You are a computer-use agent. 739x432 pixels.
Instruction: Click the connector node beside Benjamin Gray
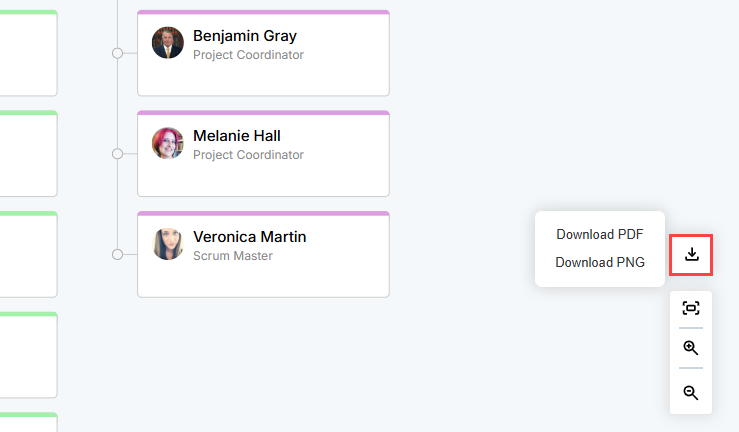click(118, 53)
